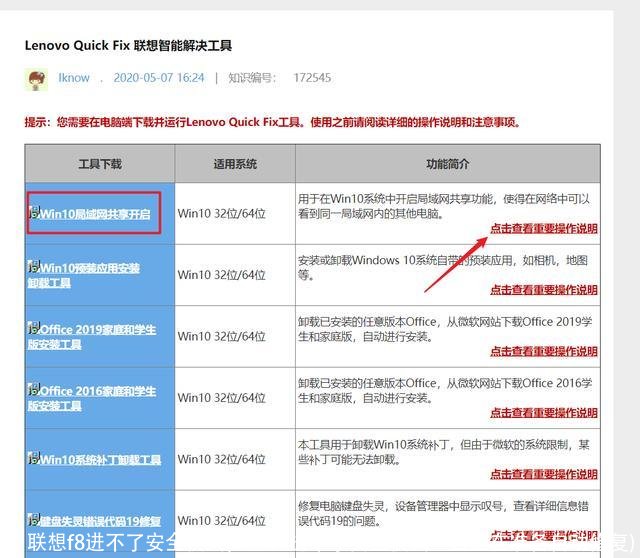
Task: Click the date 2020-05-07 16:24
Action: coord(159,78)
